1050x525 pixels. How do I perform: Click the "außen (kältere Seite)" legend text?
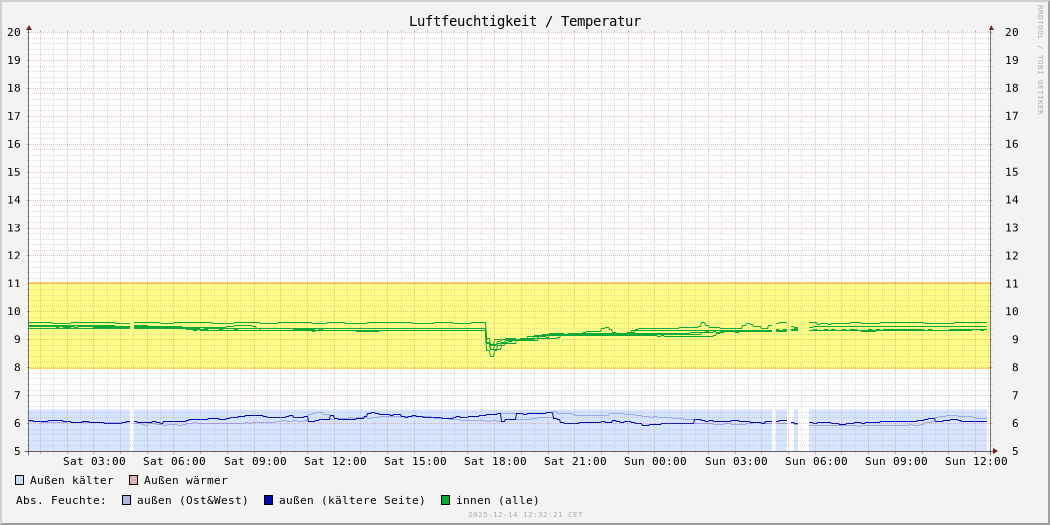click(352, 500)
